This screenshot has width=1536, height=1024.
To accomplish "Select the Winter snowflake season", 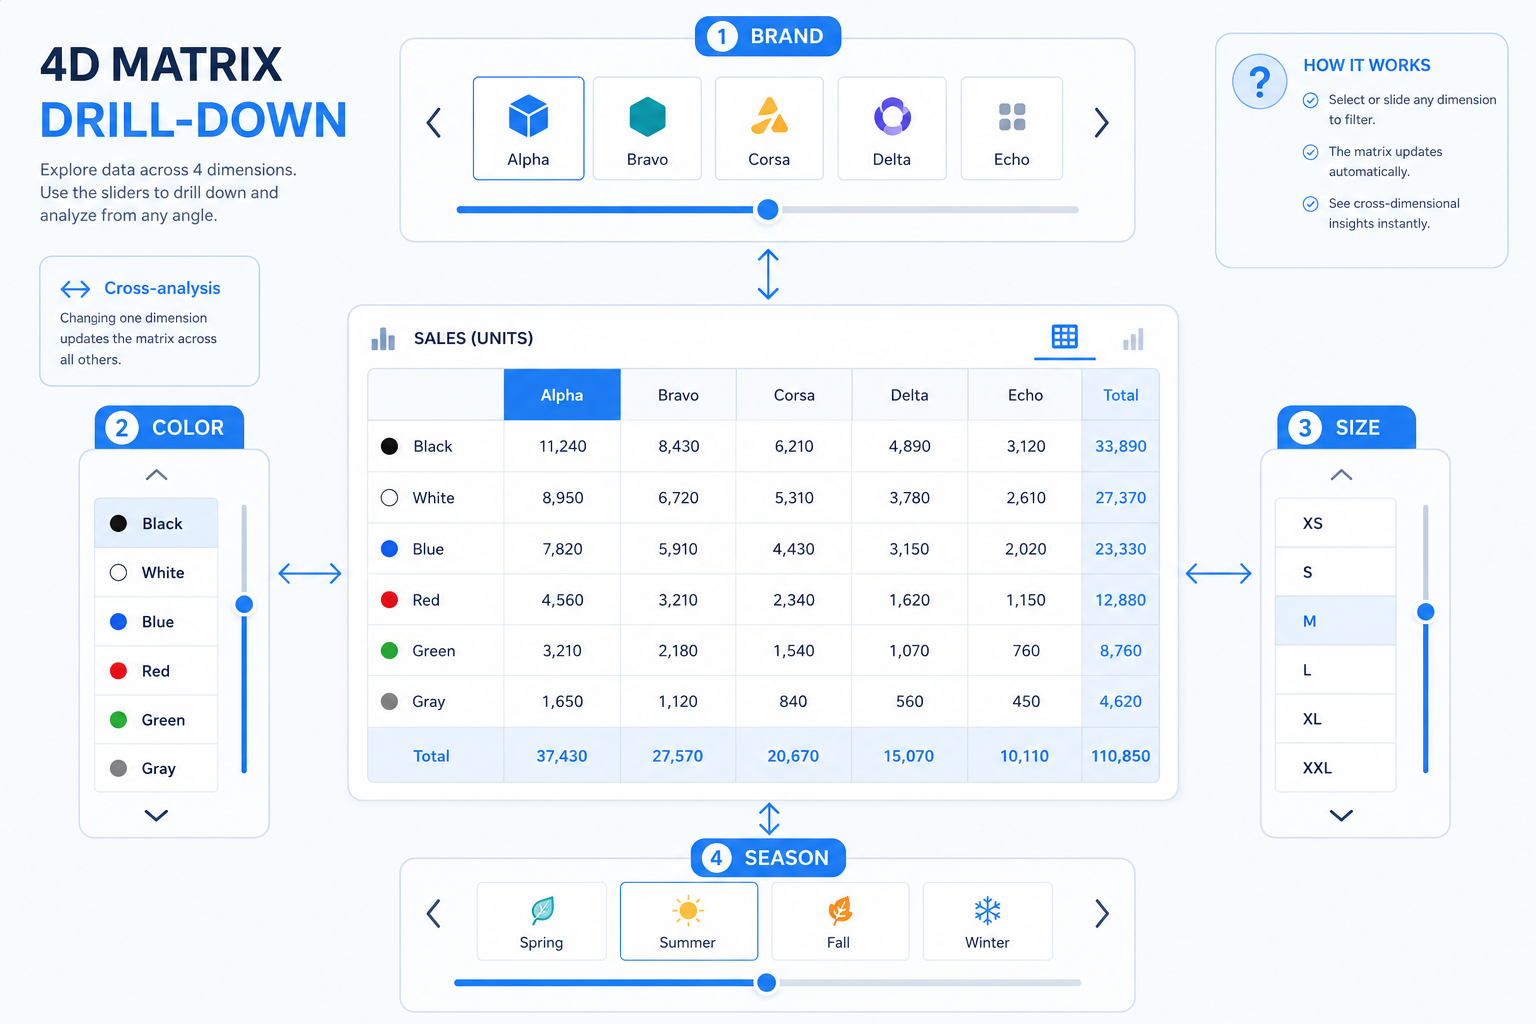I will (987, 921).
